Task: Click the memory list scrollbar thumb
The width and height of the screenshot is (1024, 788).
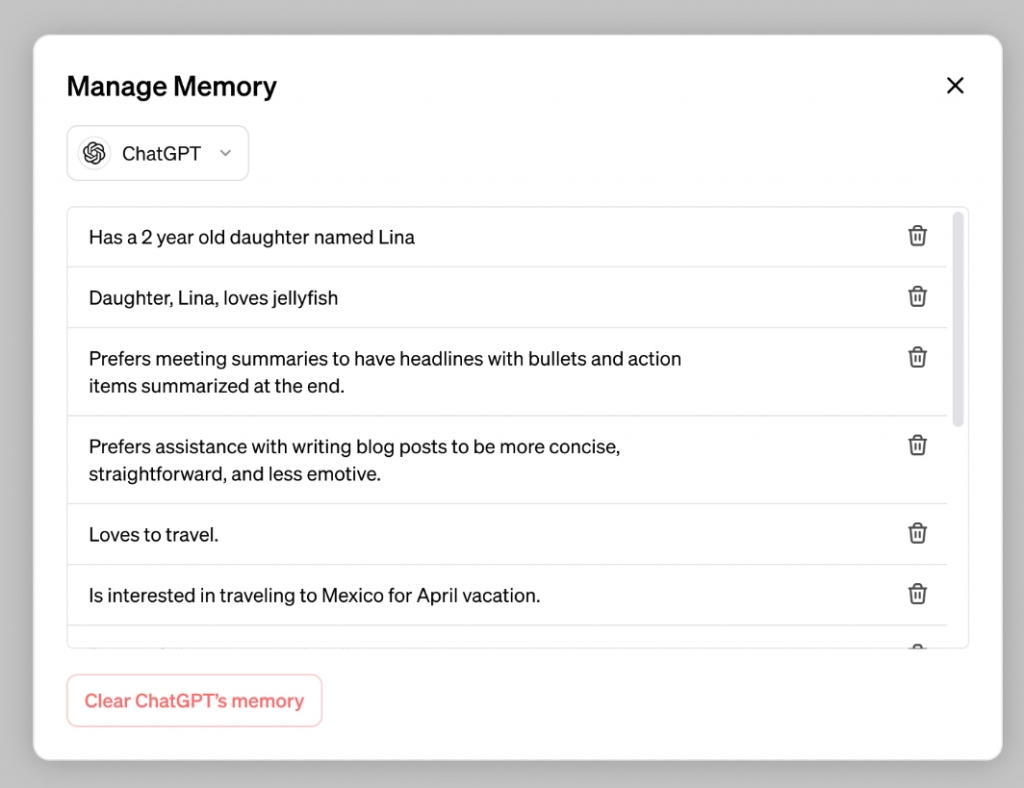Action: (x=958, y=320)
